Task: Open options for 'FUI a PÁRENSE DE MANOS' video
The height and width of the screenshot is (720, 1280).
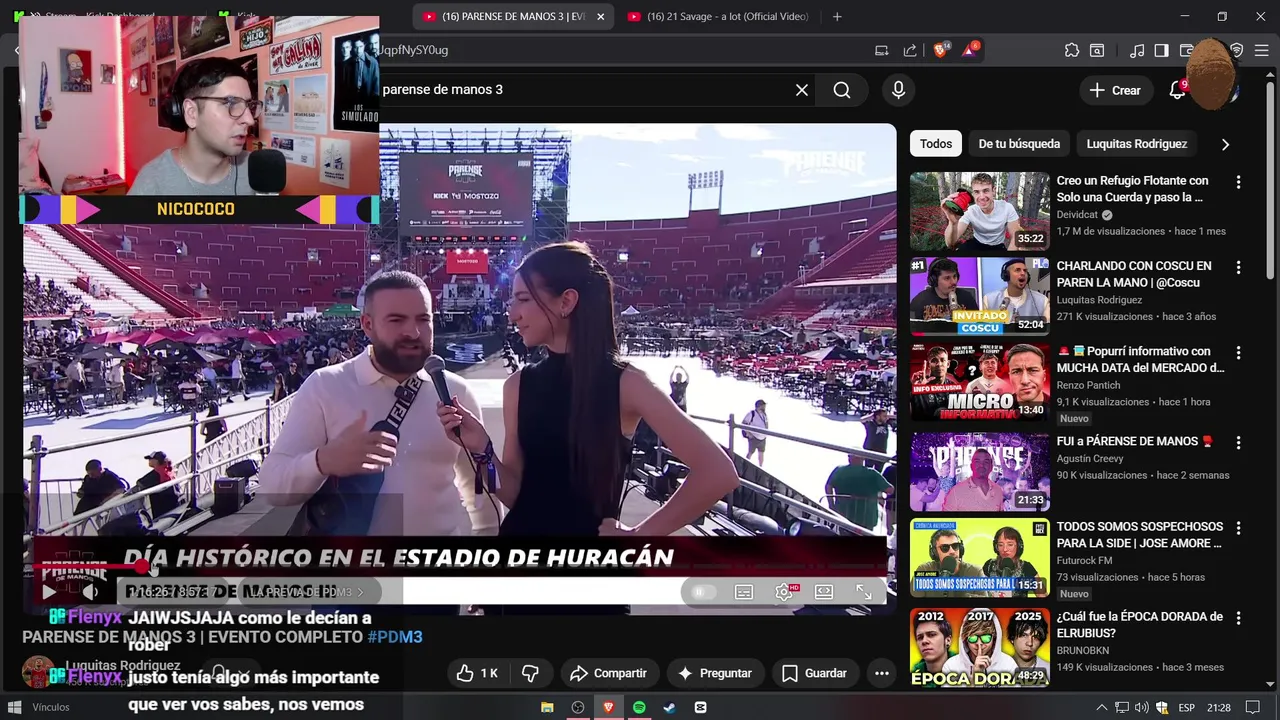Action: click(1238, 442)
